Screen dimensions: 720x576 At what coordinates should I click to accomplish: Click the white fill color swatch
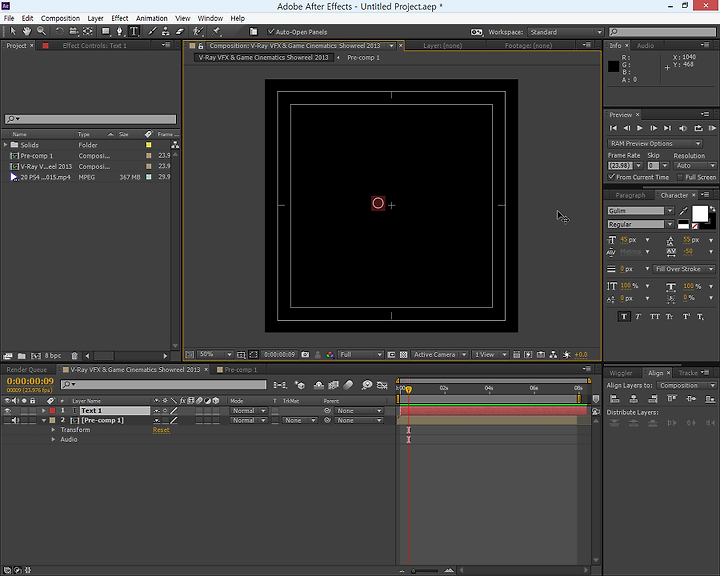pyautogui.click(x=700, y=214)
